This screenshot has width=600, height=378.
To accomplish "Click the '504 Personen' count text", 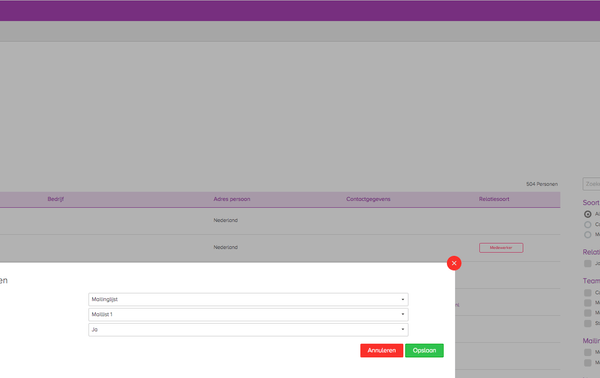I will (542, 184).
